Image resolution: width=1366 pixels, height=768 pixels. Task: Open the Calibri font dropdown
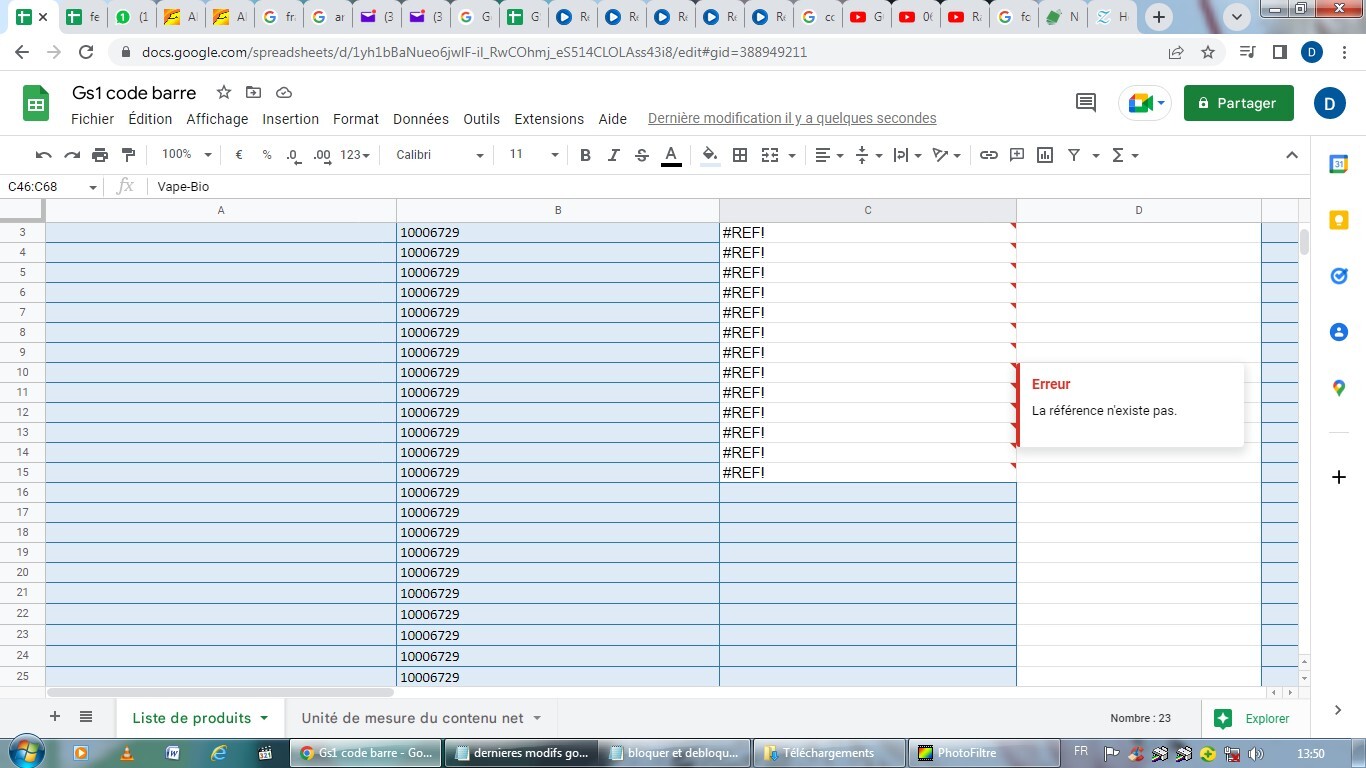tap(440, 155)
